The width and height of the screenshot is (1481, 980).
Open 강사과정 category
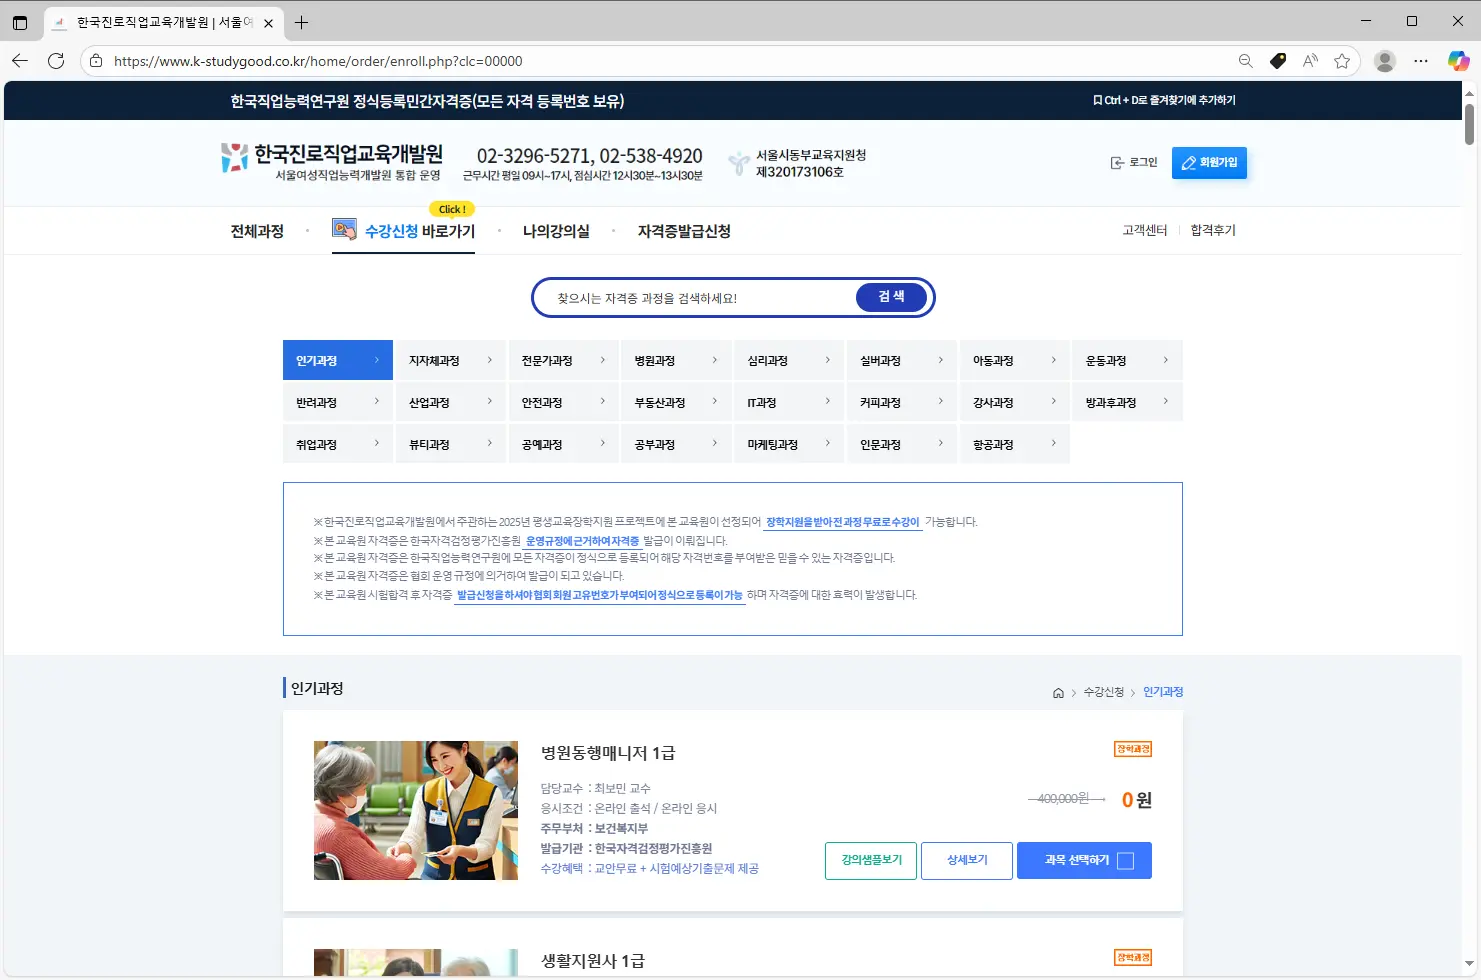click(1015, 402)
